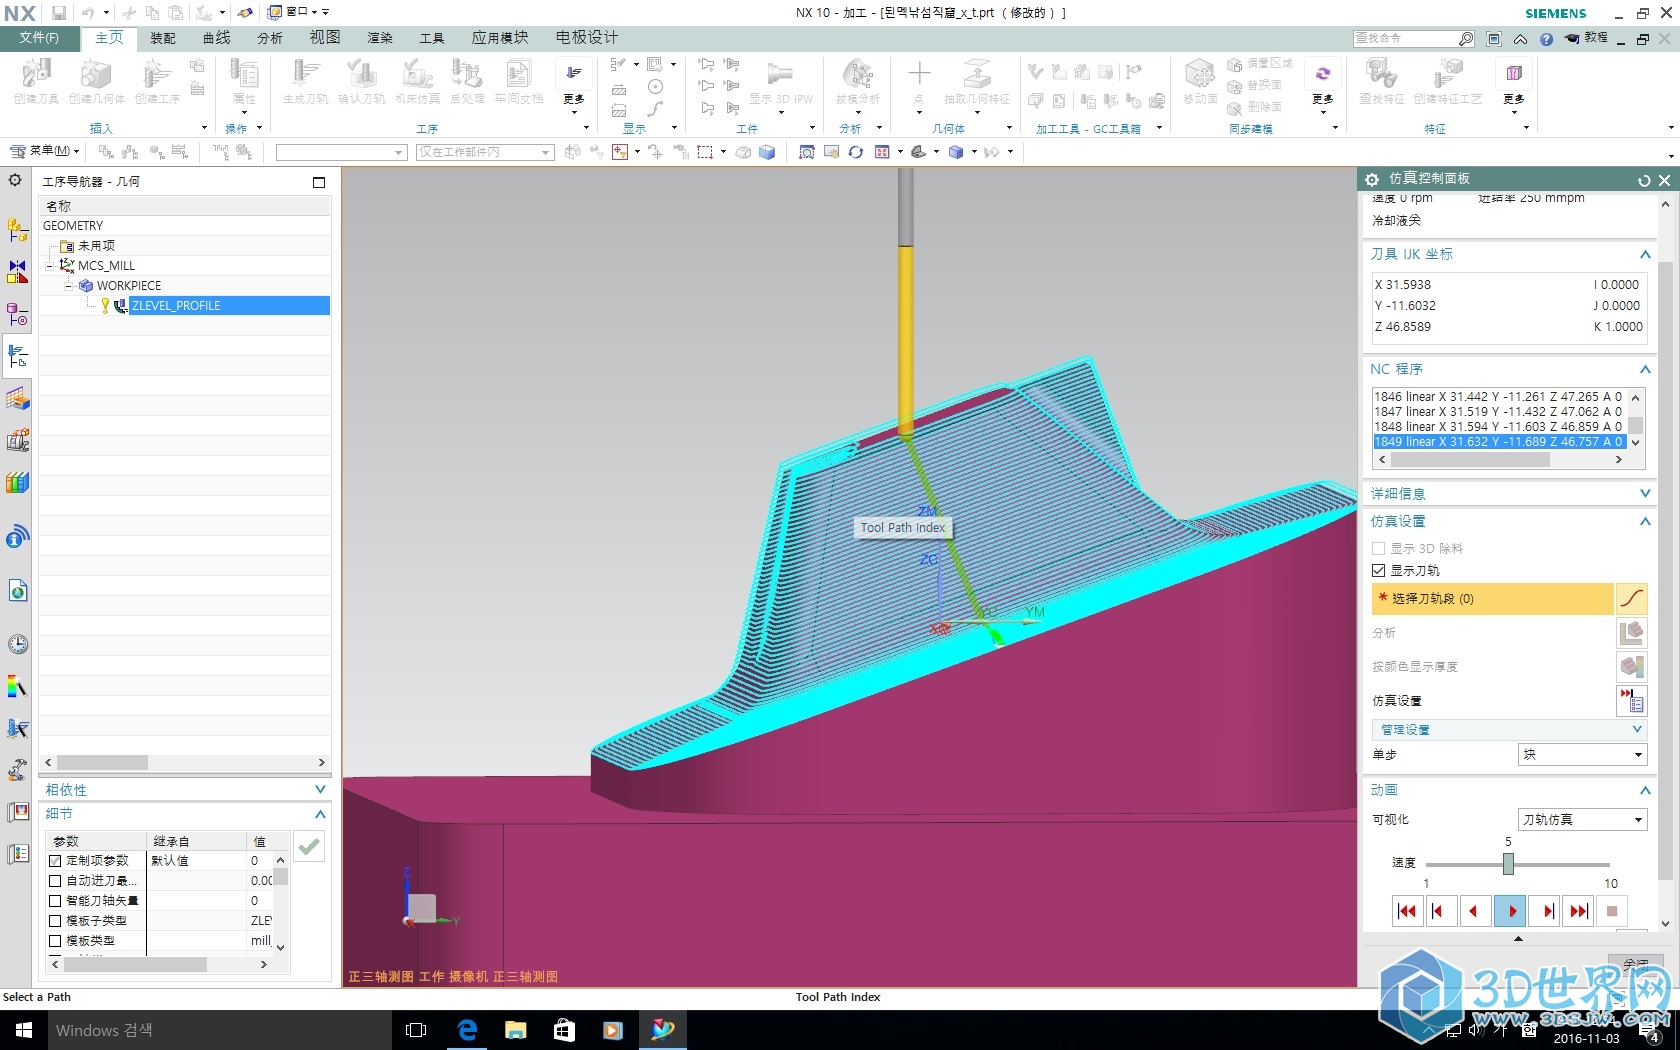Collapse the 细节 panel
Screen dimensions: 1680x1050
(x=320, y=813)
